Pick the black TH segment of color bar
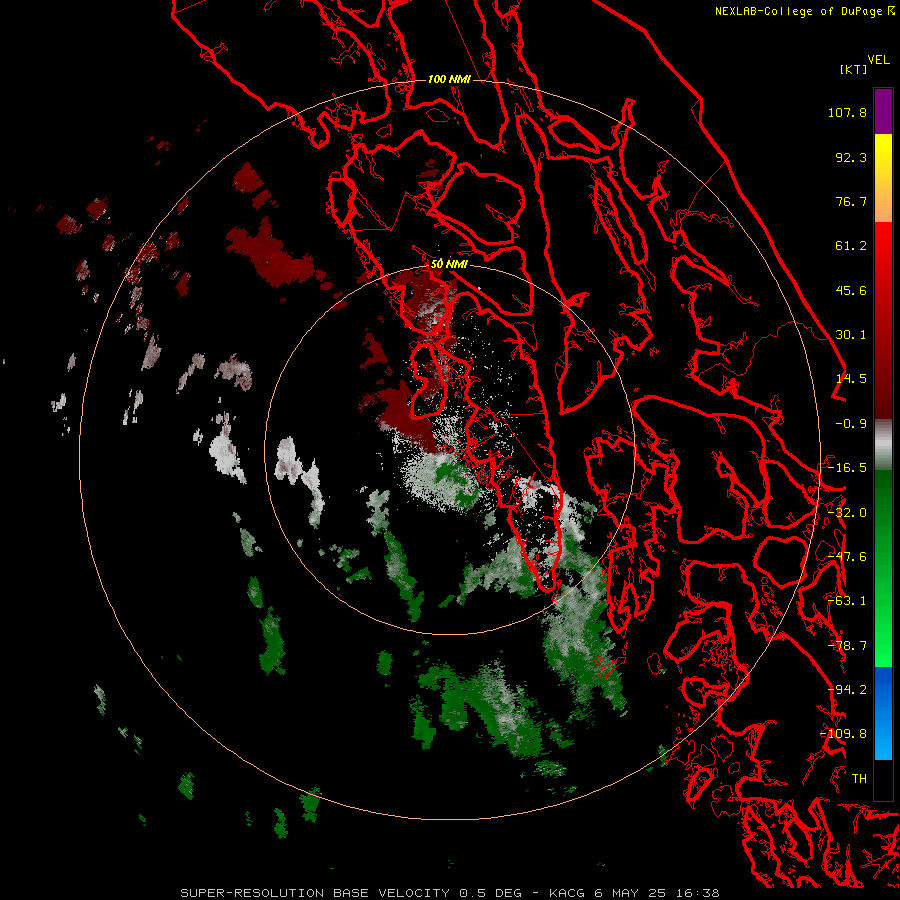 point(883,779)
